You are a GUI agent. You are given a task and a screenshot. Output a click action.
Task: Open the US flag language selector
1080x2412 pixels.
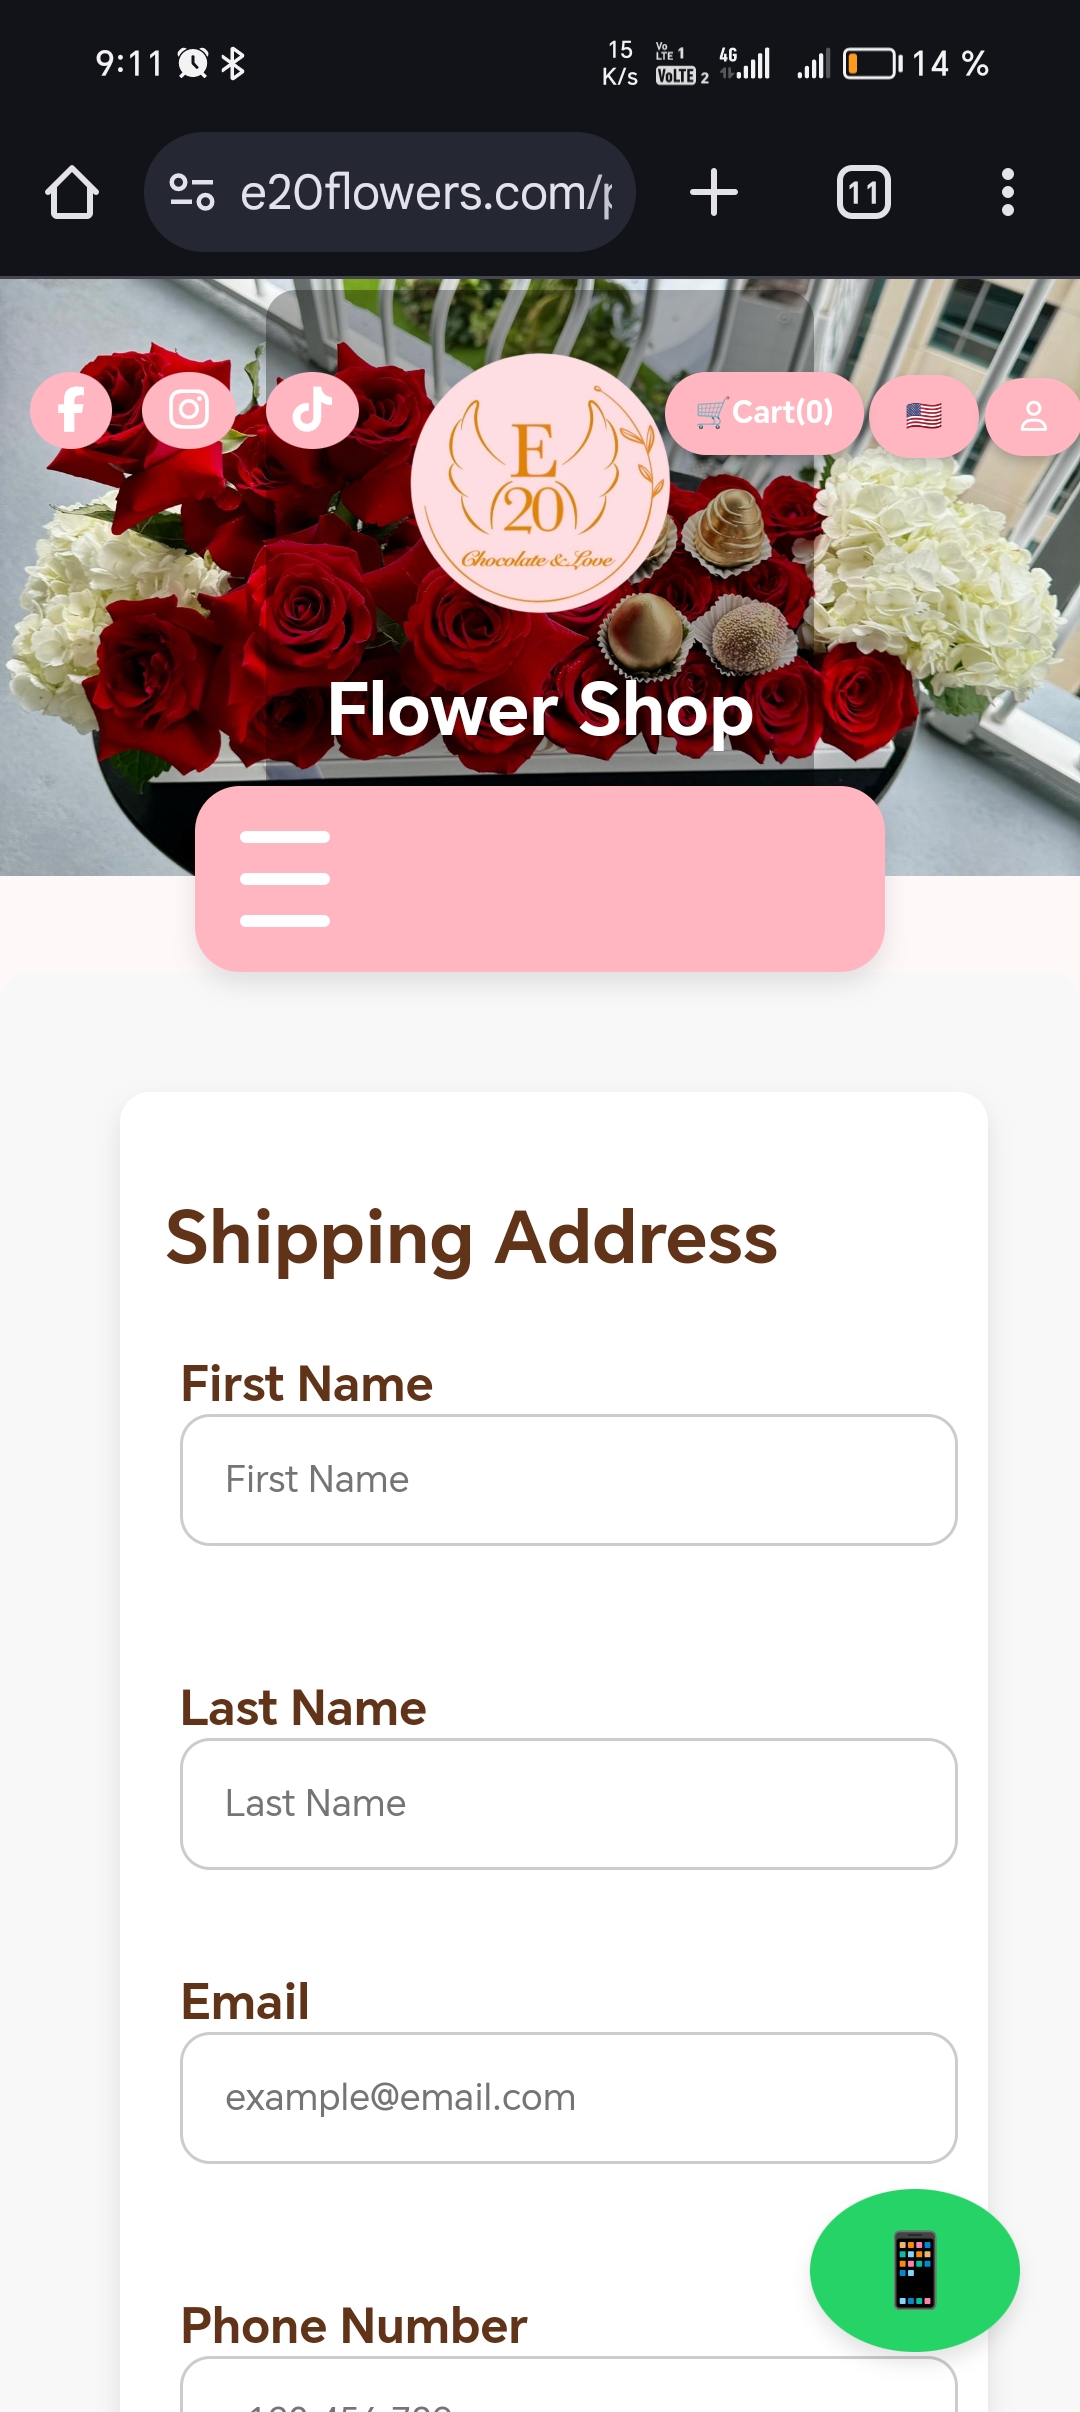click(x=923, y=416)
